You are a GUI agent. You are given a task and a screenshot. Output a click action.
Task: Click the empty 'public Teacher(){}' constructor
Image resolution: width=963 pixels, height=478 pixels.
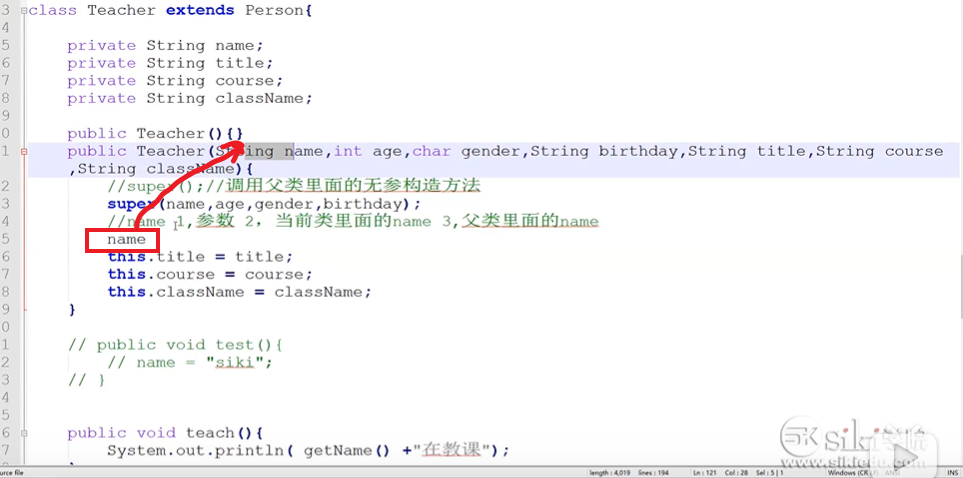tap(155, 133)
